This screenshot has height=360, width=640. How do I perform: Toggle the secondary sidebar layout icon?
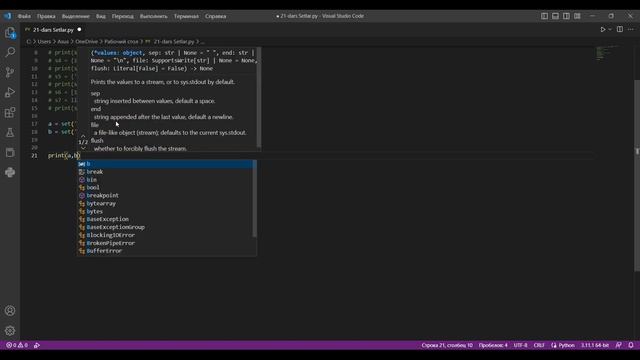(x=566, y=16)
